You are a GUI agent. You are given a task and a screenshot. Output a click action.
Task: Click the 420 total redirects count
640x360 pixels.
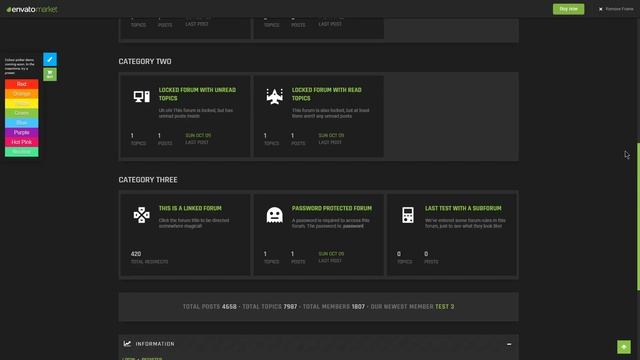pyautogui.click(x=136, y=253)
